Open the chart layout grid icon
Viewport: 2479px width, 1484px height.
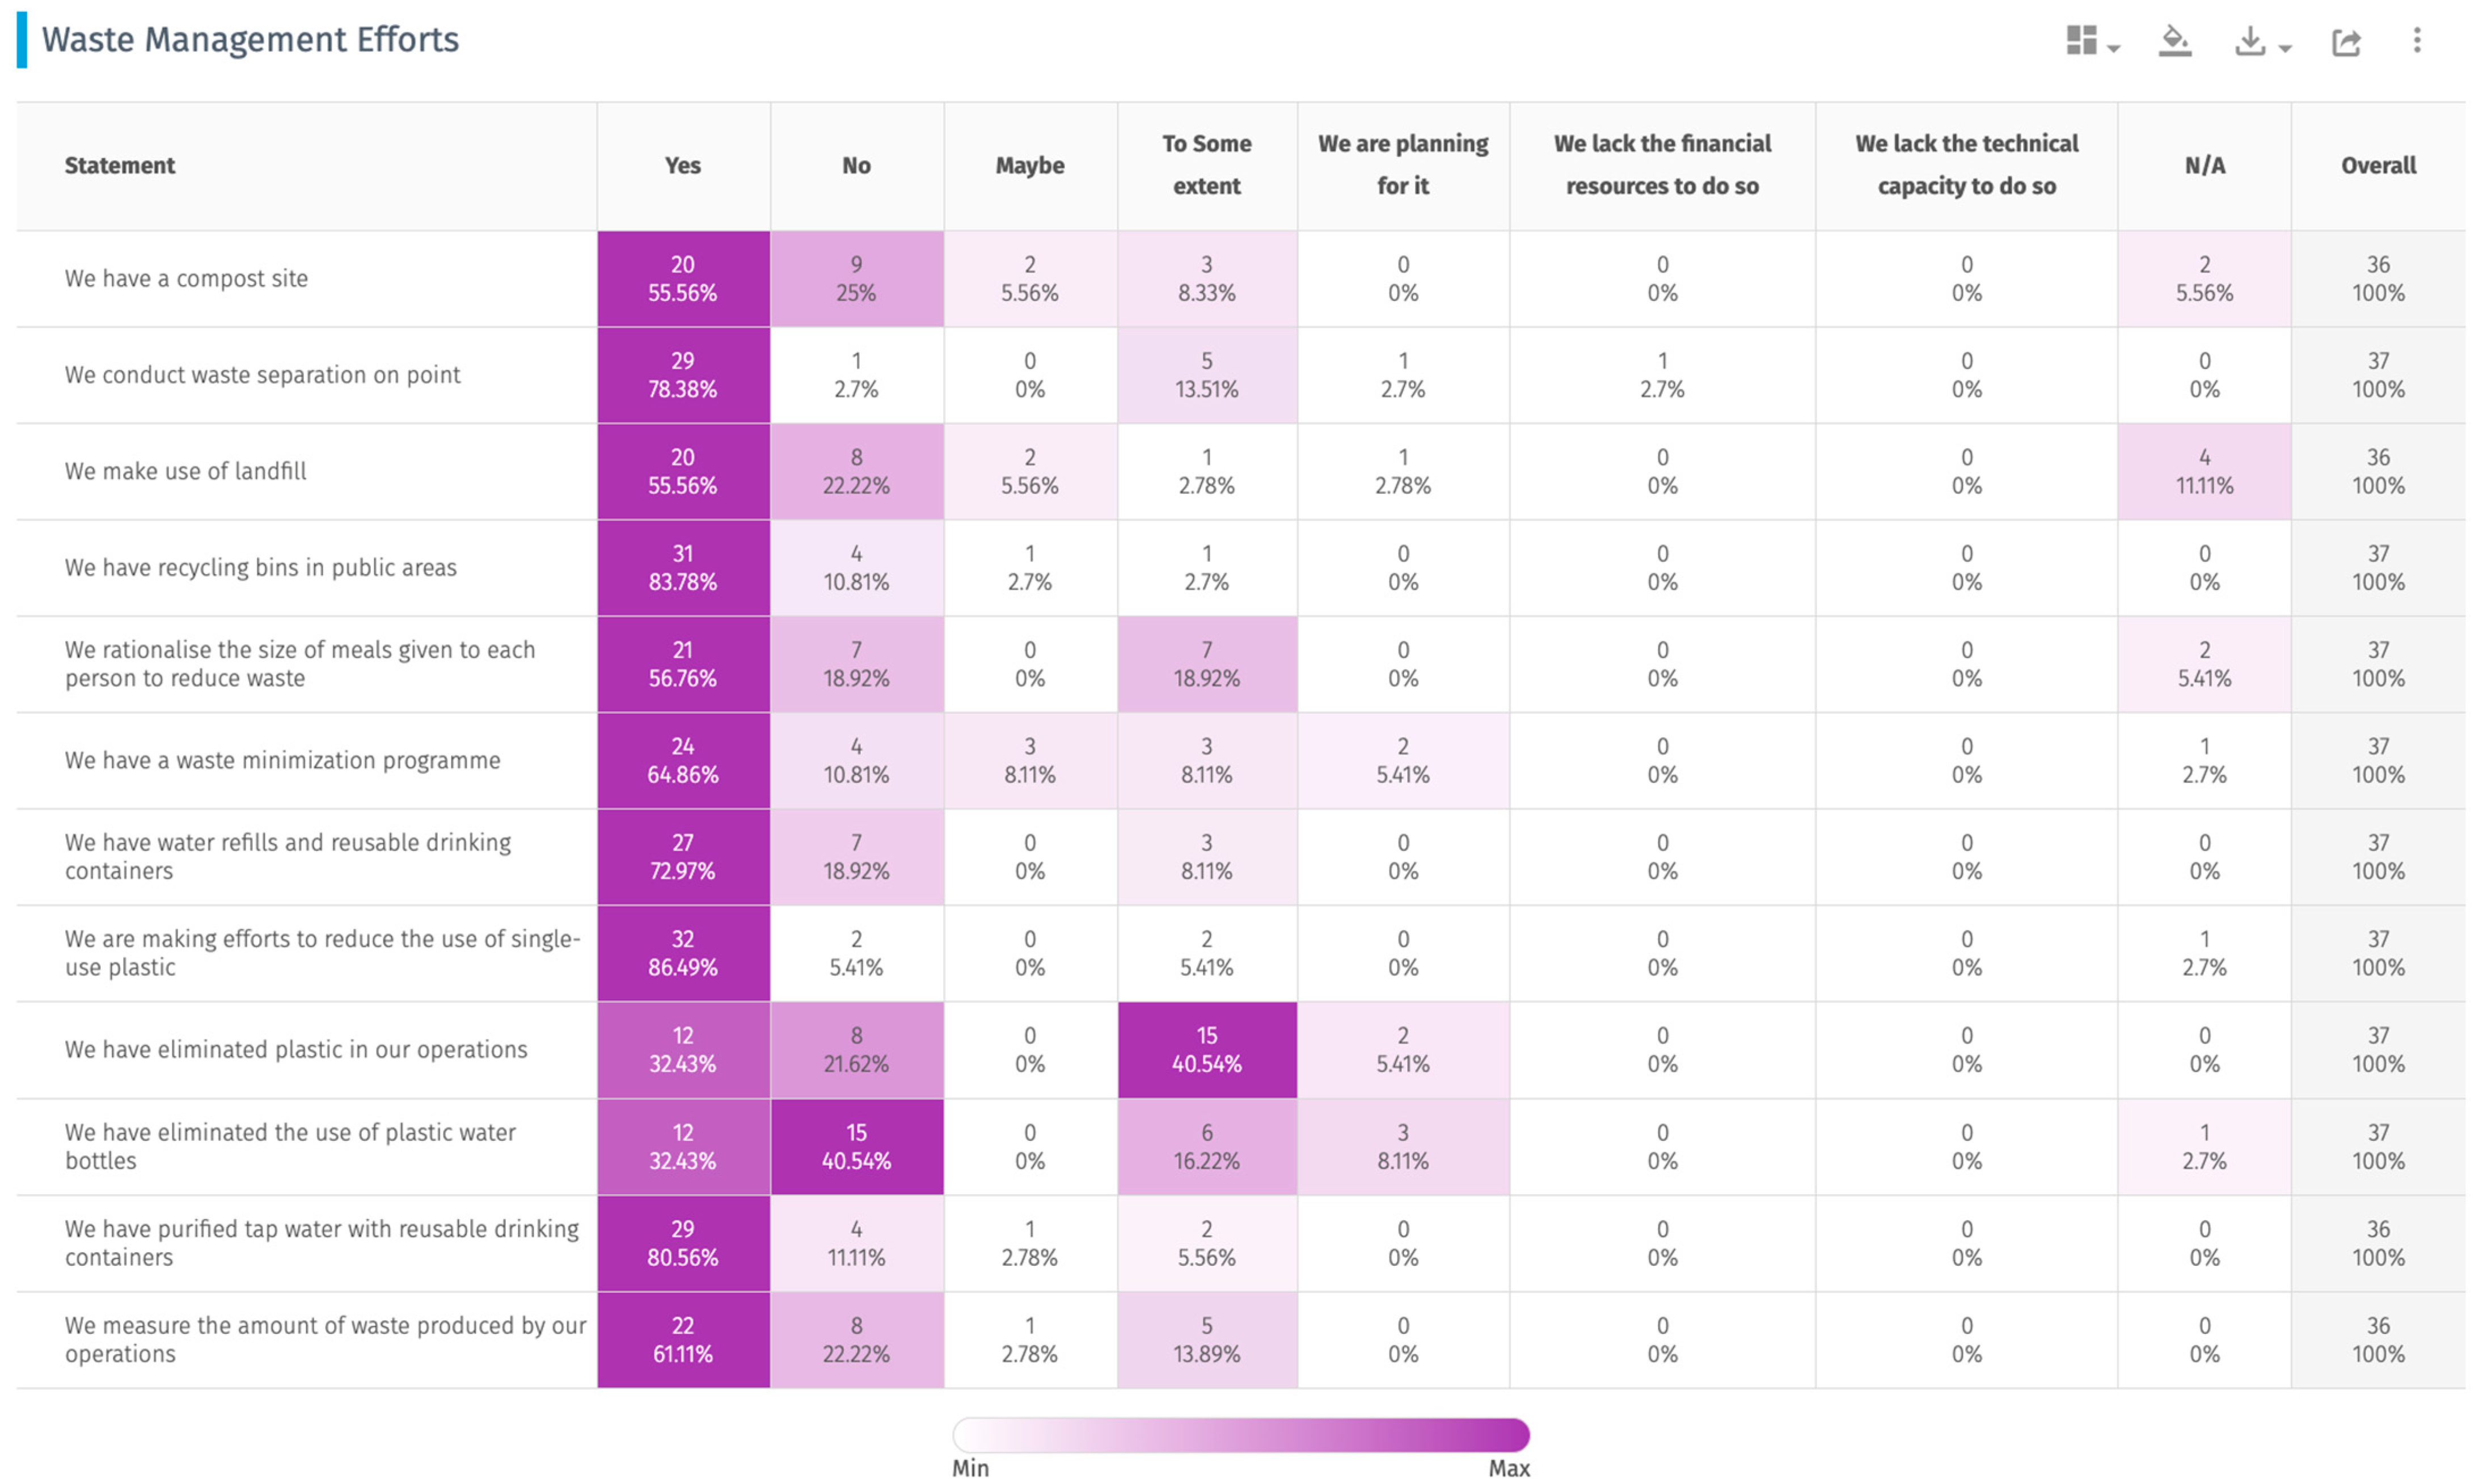(2080, 41)
